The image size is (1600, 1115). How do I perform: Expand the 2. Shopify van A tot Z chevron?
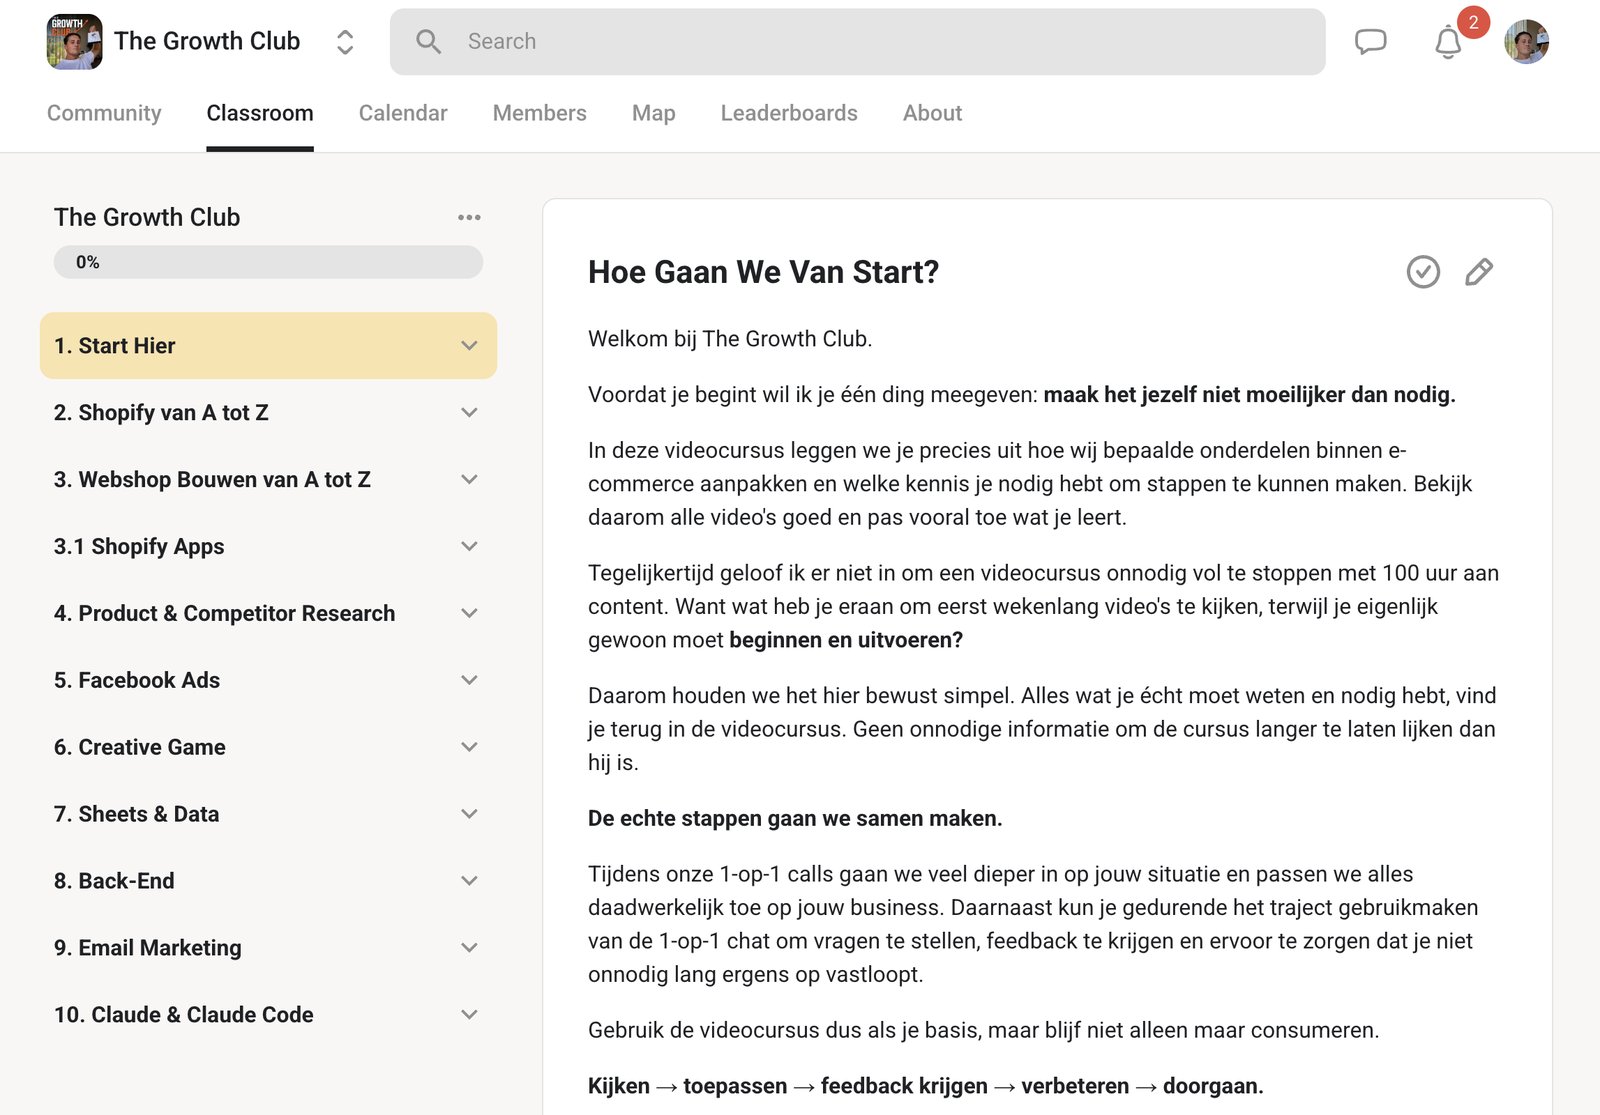click(x=469, y=413)
